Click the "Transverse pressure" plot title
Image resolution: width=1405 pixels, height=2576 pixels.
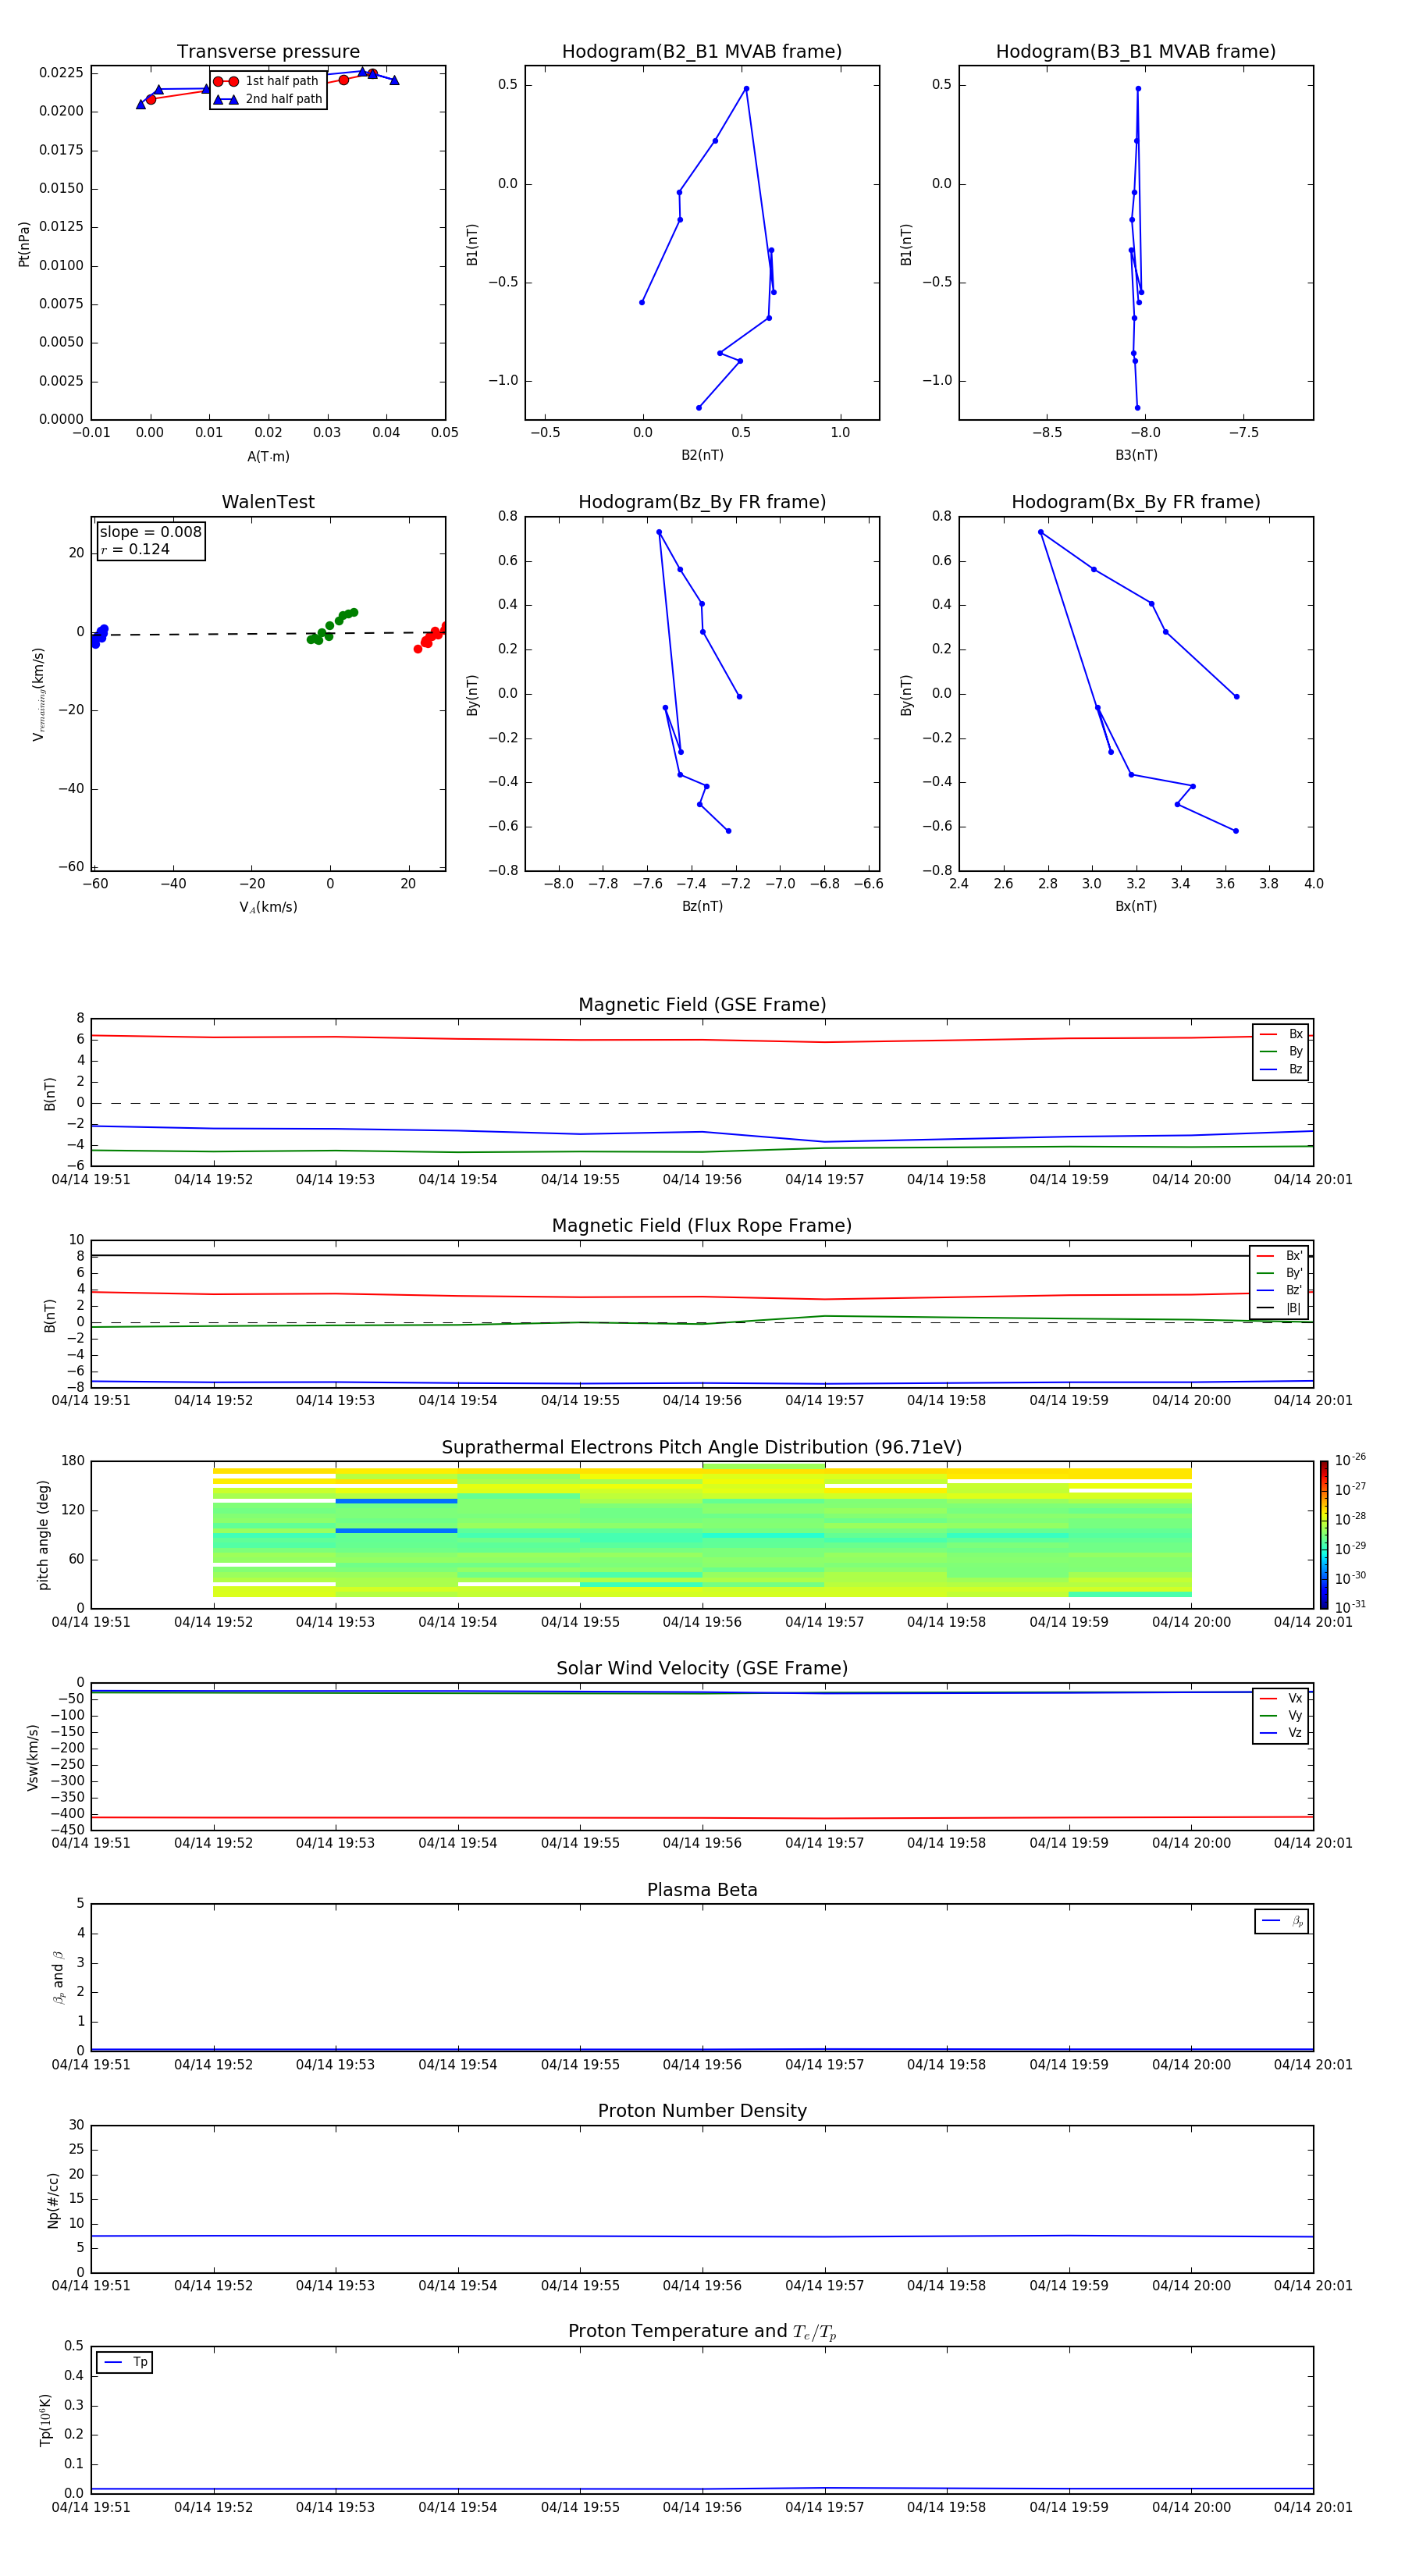point(268,52)
